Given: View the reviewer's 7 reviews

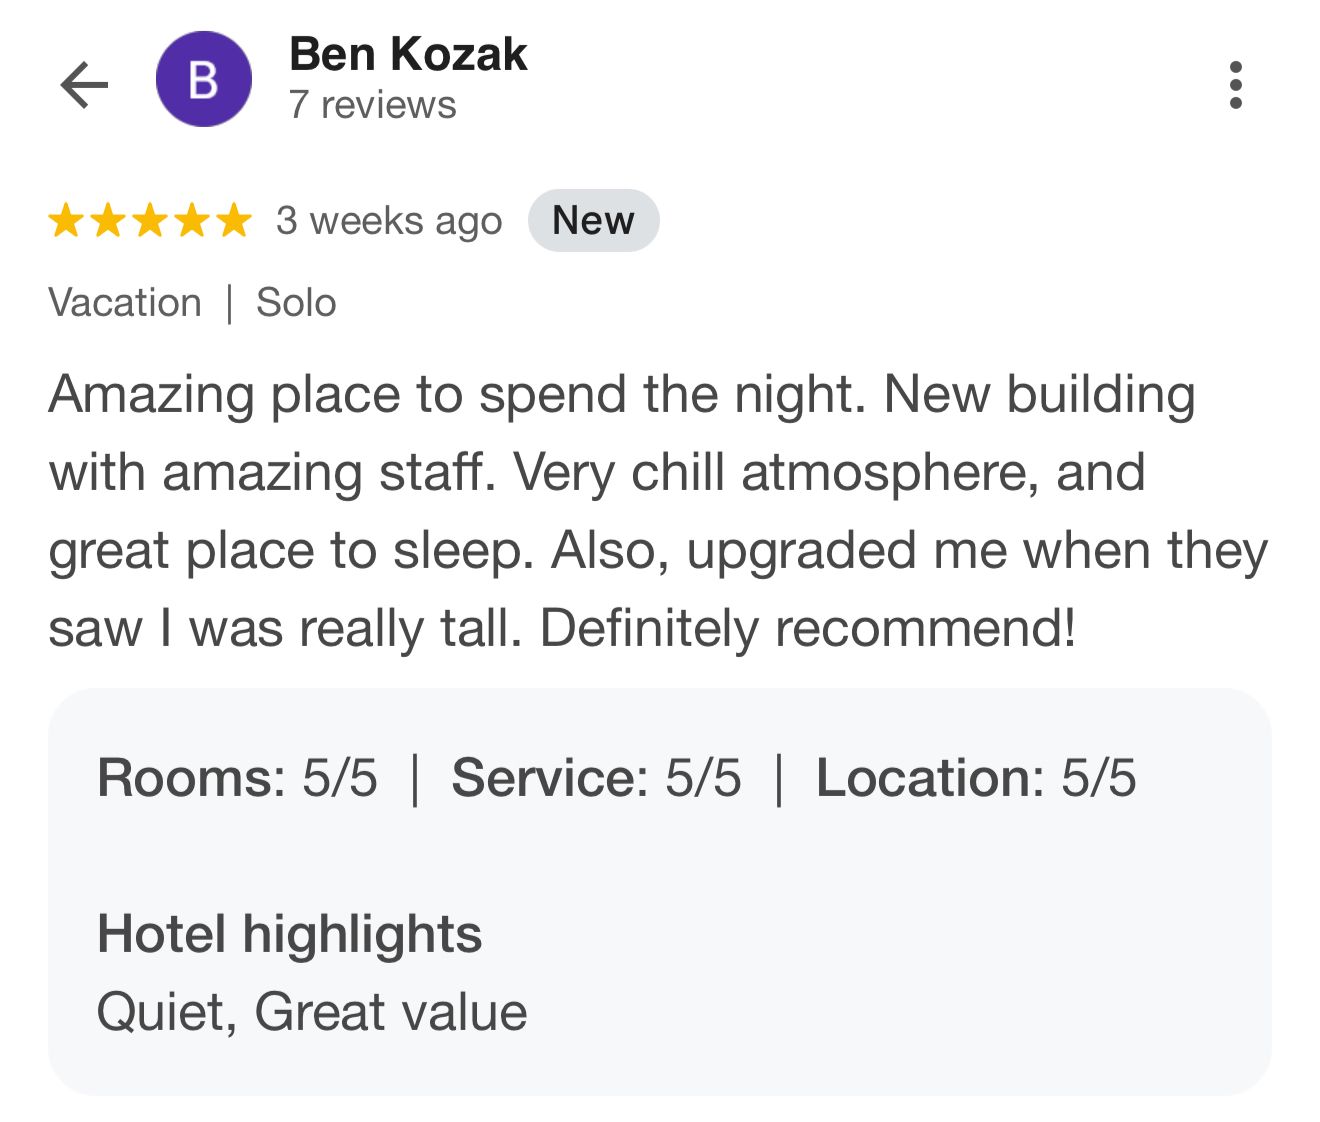Looking at the screenshot, I should pos(372,105).
